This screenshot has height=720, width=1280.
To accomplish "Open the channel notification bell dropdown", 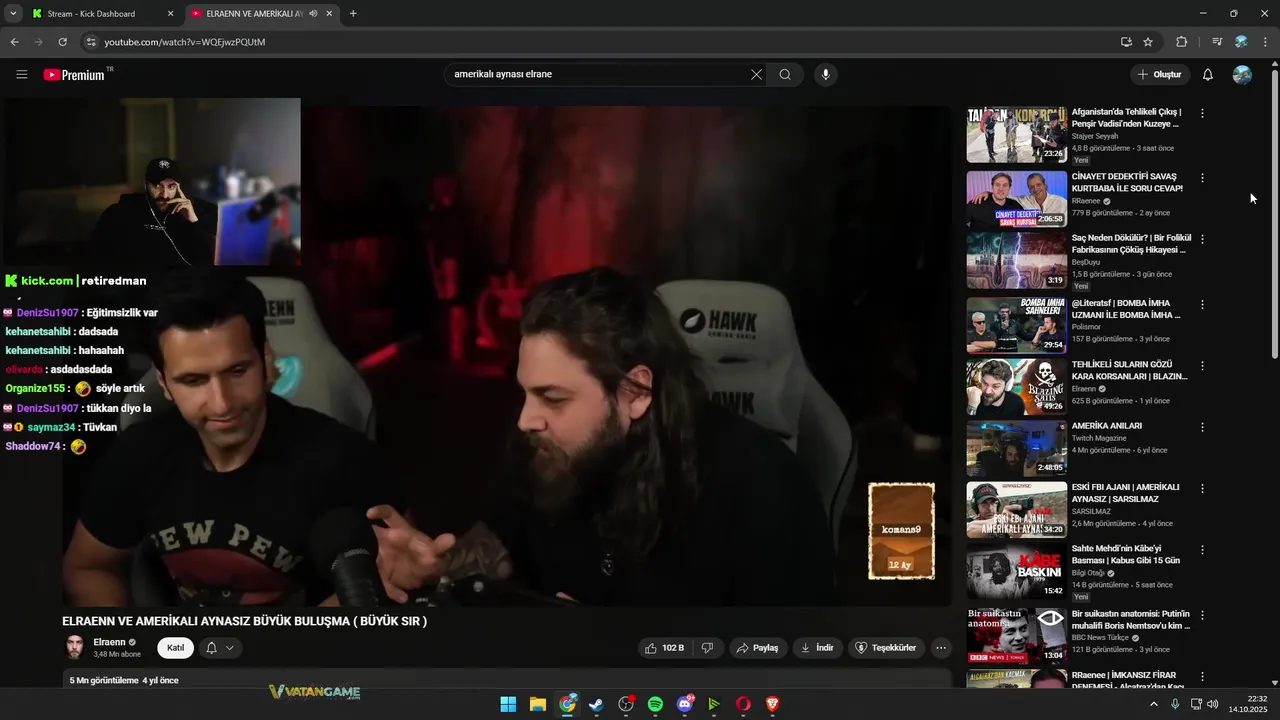I will (x=220, y=648).
